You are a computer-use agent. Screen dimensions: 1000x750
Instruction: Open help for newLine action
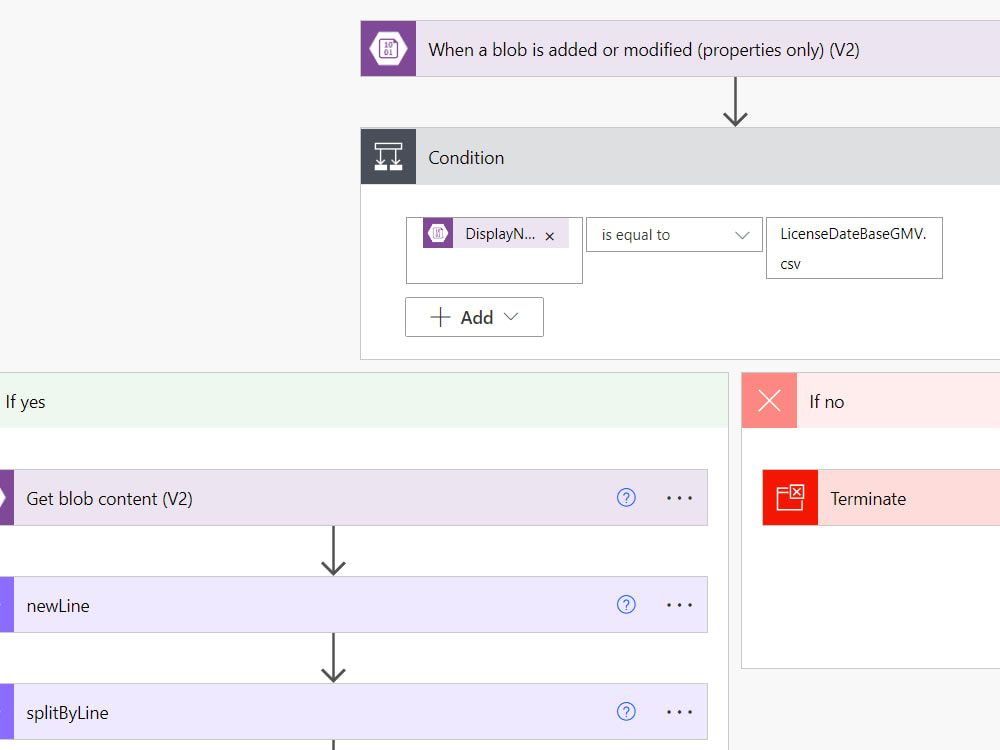coord(626,605)
